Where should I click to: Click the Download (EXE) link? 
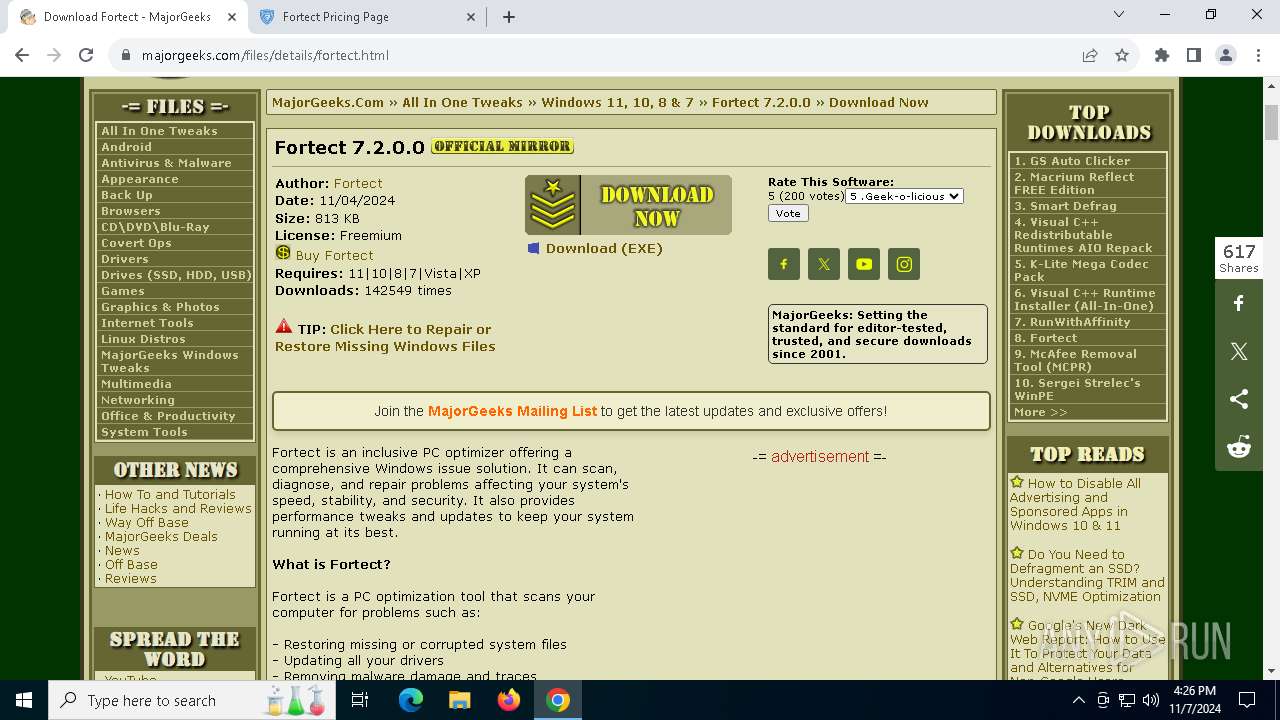click(x=604, y=248)
